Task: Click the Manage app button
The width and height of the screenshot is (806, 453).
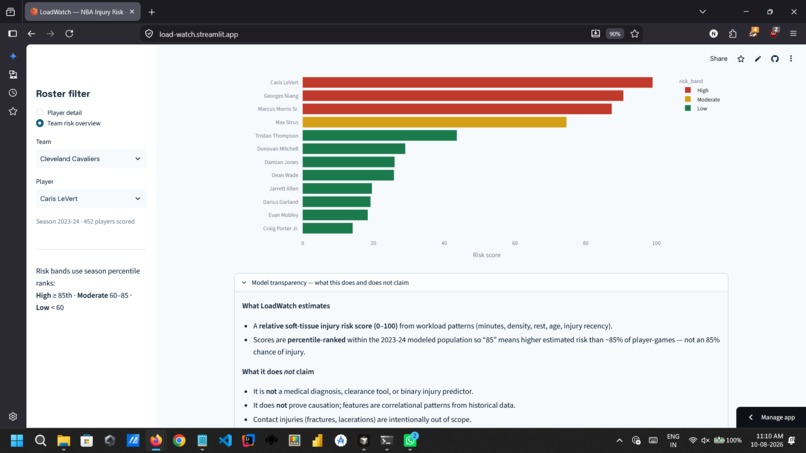Action: coord(772,417)
